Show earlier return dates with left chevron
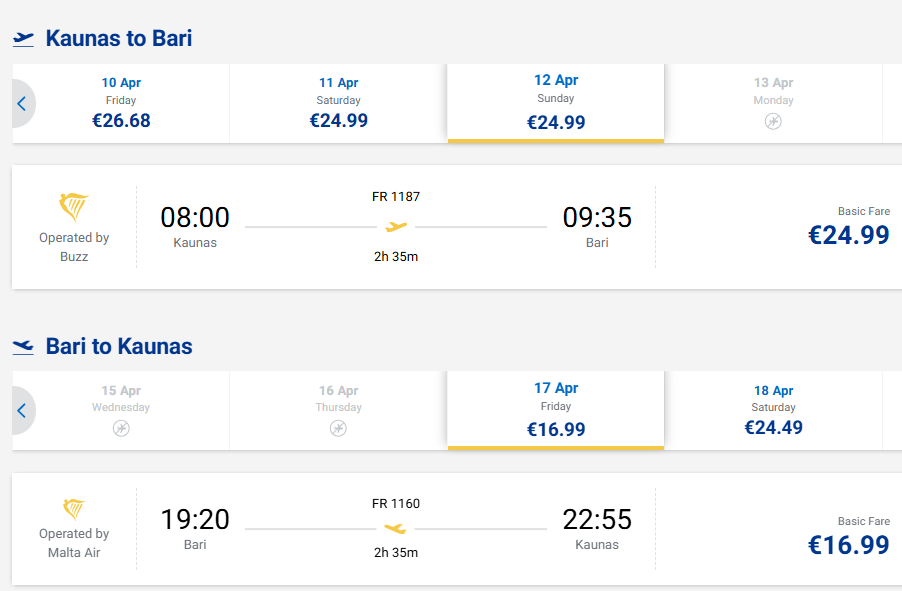Screen dimensions: 902x591 click(x=22, y=410)
